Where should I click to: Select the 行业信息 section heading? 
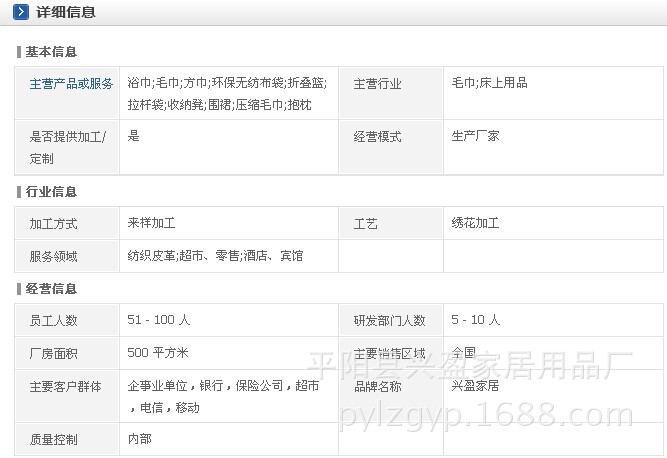[x=51, y=191]
